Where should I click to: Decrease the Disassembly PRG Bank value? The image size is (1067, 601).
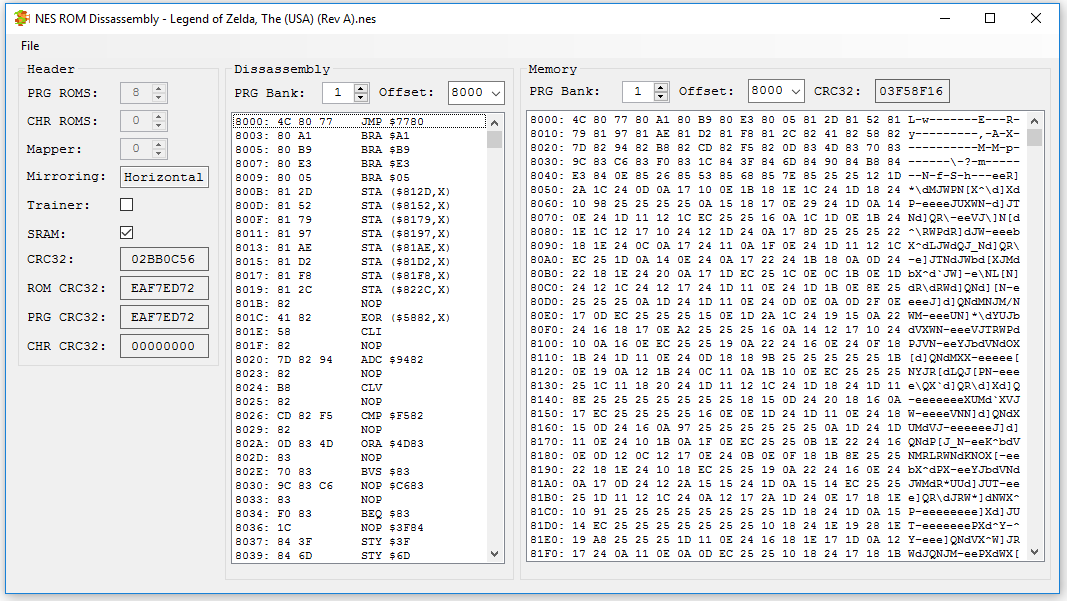coord(361,97)
